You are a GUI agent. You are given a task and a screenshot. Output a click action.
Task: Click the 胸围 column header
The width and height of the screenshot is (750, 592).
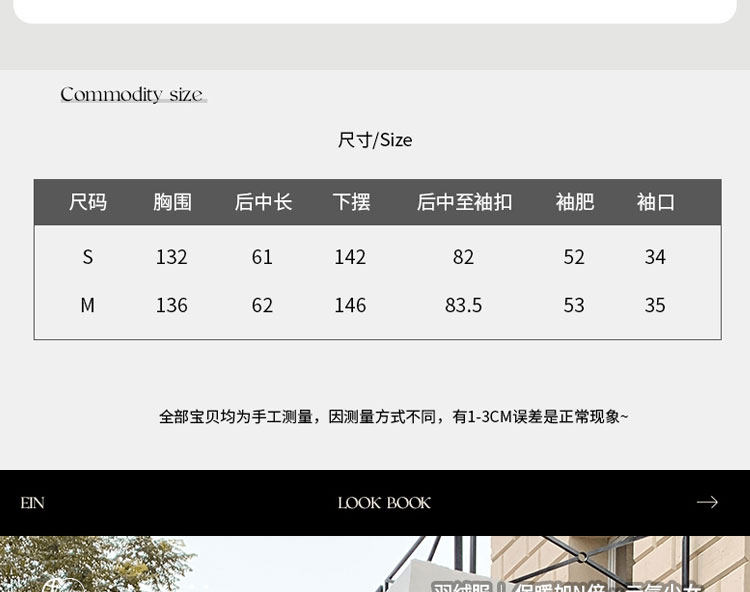(x=172, y=202)
